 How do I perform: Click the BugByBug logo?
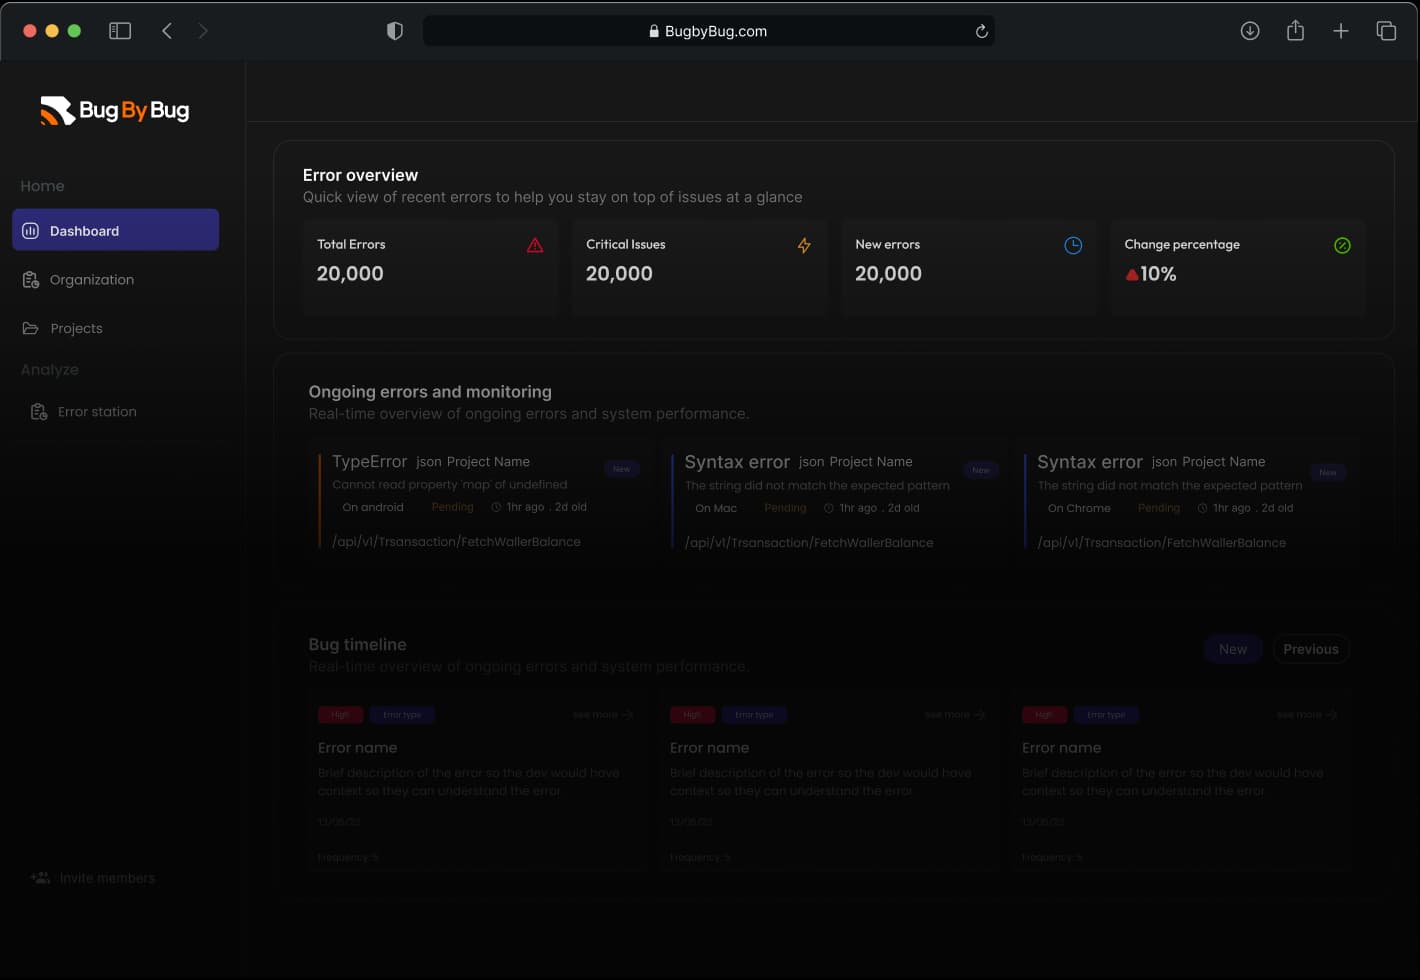click(x=114, y=110)
